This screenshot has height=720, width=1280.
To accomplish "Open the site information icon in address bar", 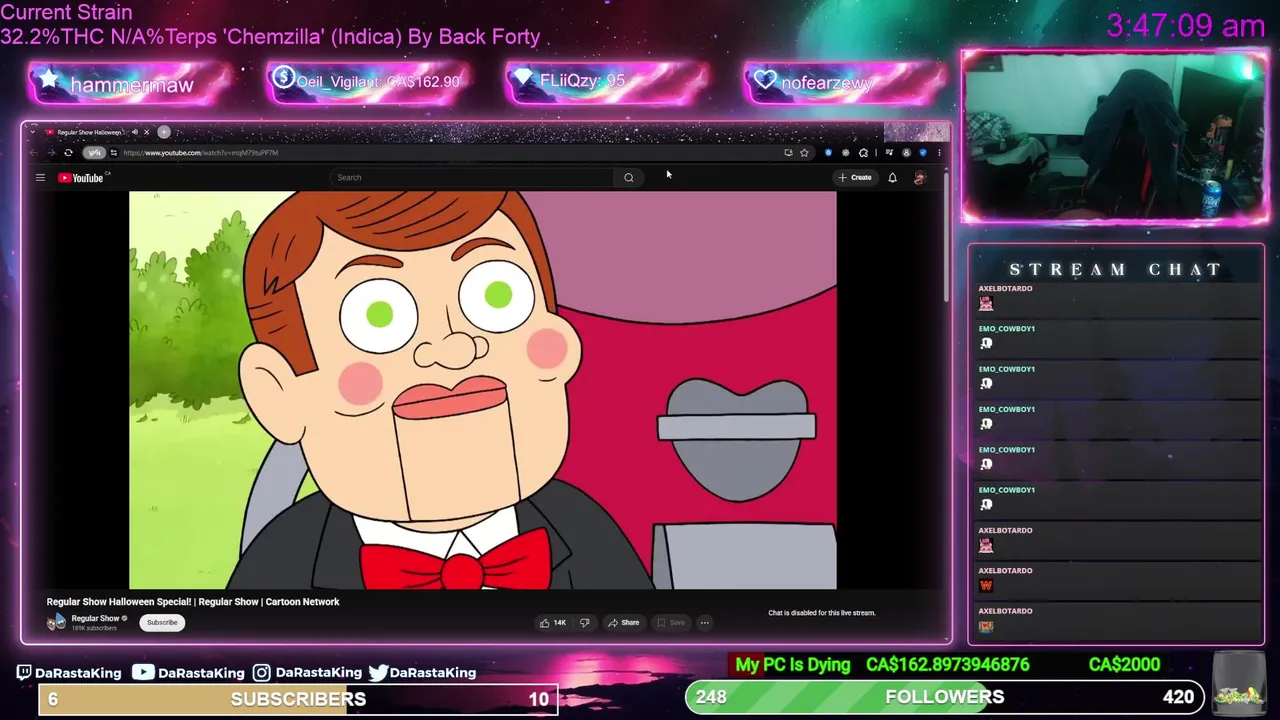I will (x=114, y=153).
